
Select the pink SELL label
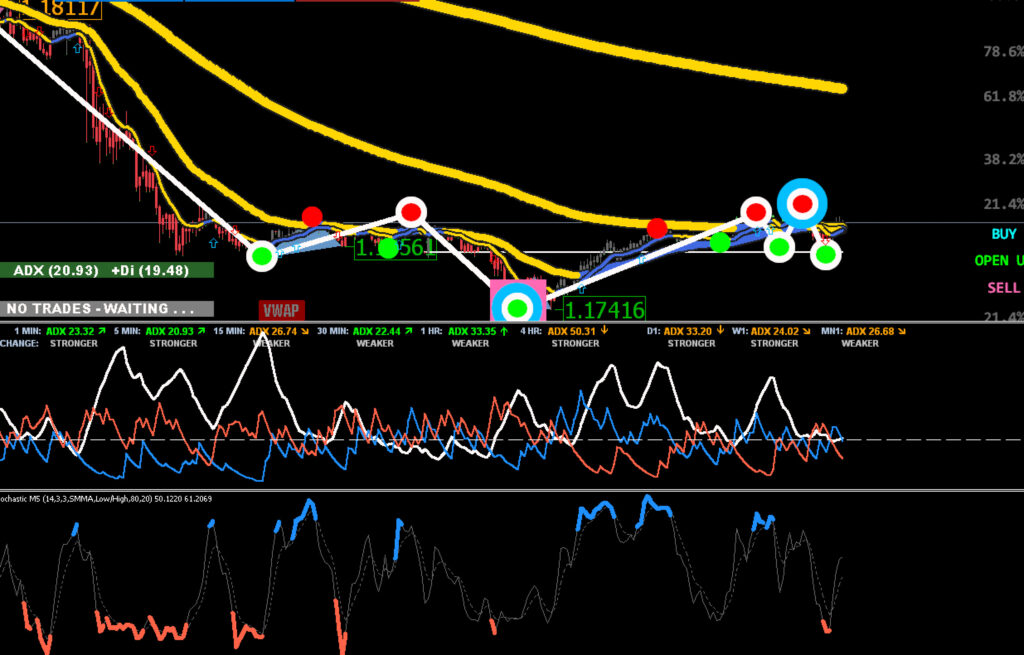point(1004,288)
